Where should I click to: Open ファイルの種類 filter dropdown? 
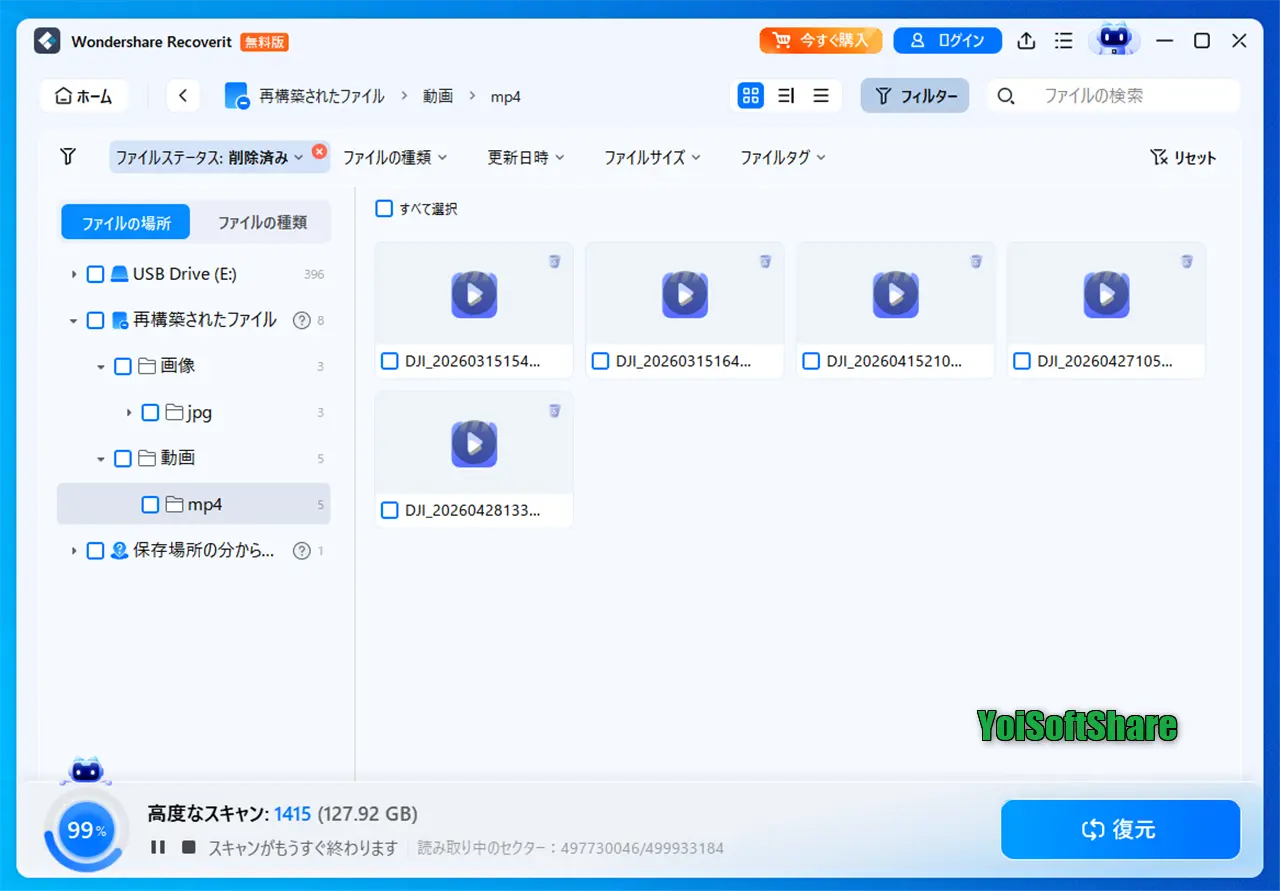(x=395, y=157)
